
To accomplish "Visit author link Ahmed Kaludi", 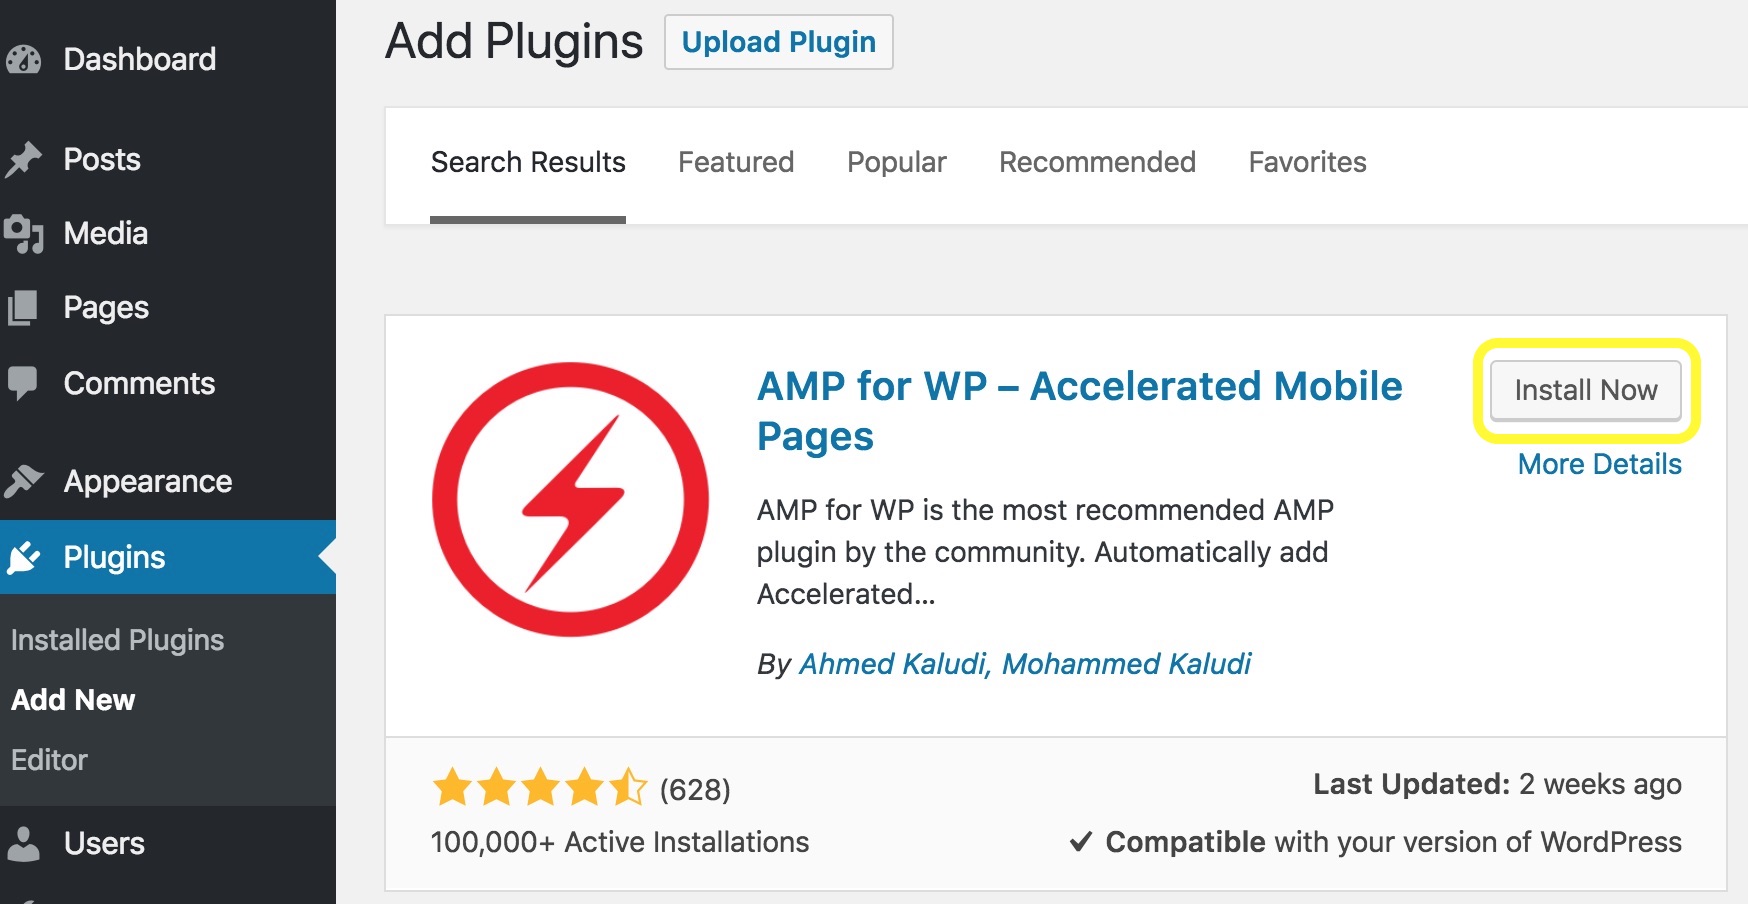I will pyautogui.click(x=889, y=663).
